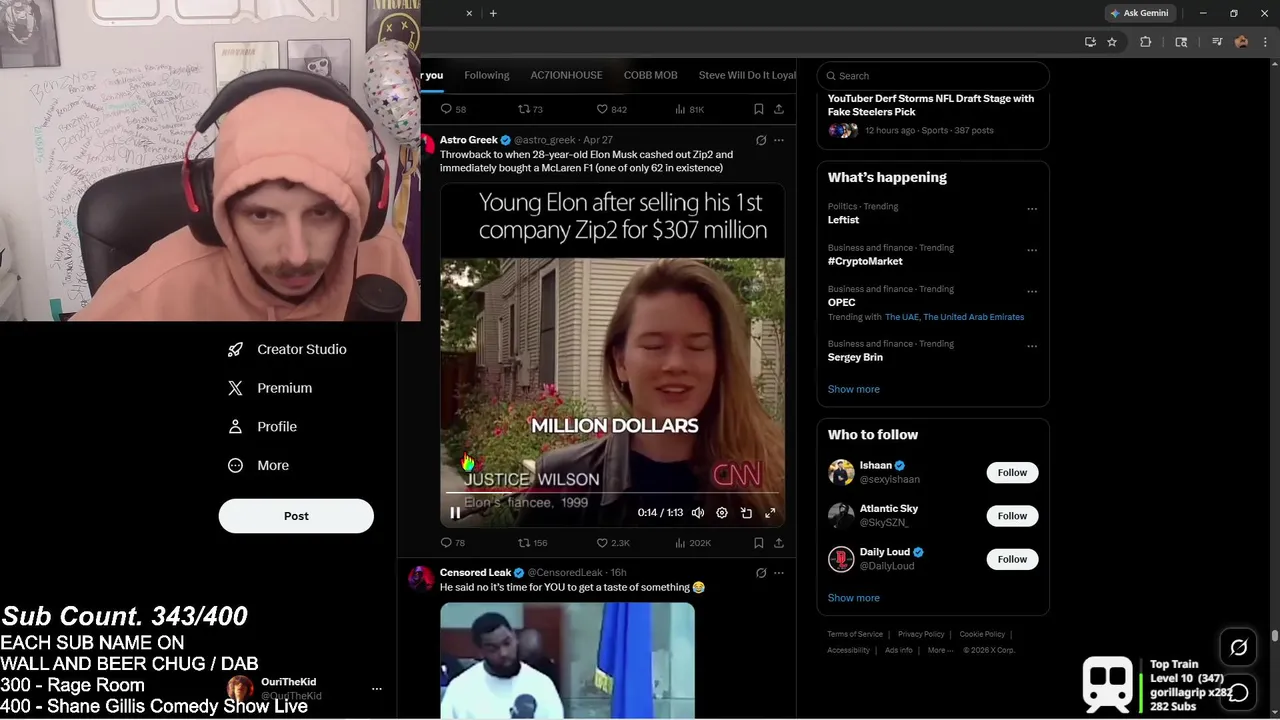
Task: Open Premium in the sidebar
Action: (x=270, y=388)
